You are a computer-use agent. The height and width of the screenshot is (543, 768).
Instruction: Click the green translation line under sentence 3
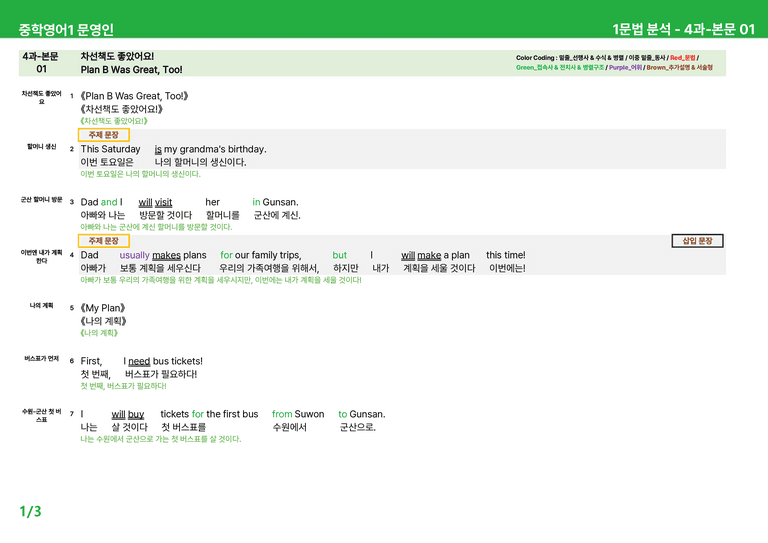pos(156,227)
